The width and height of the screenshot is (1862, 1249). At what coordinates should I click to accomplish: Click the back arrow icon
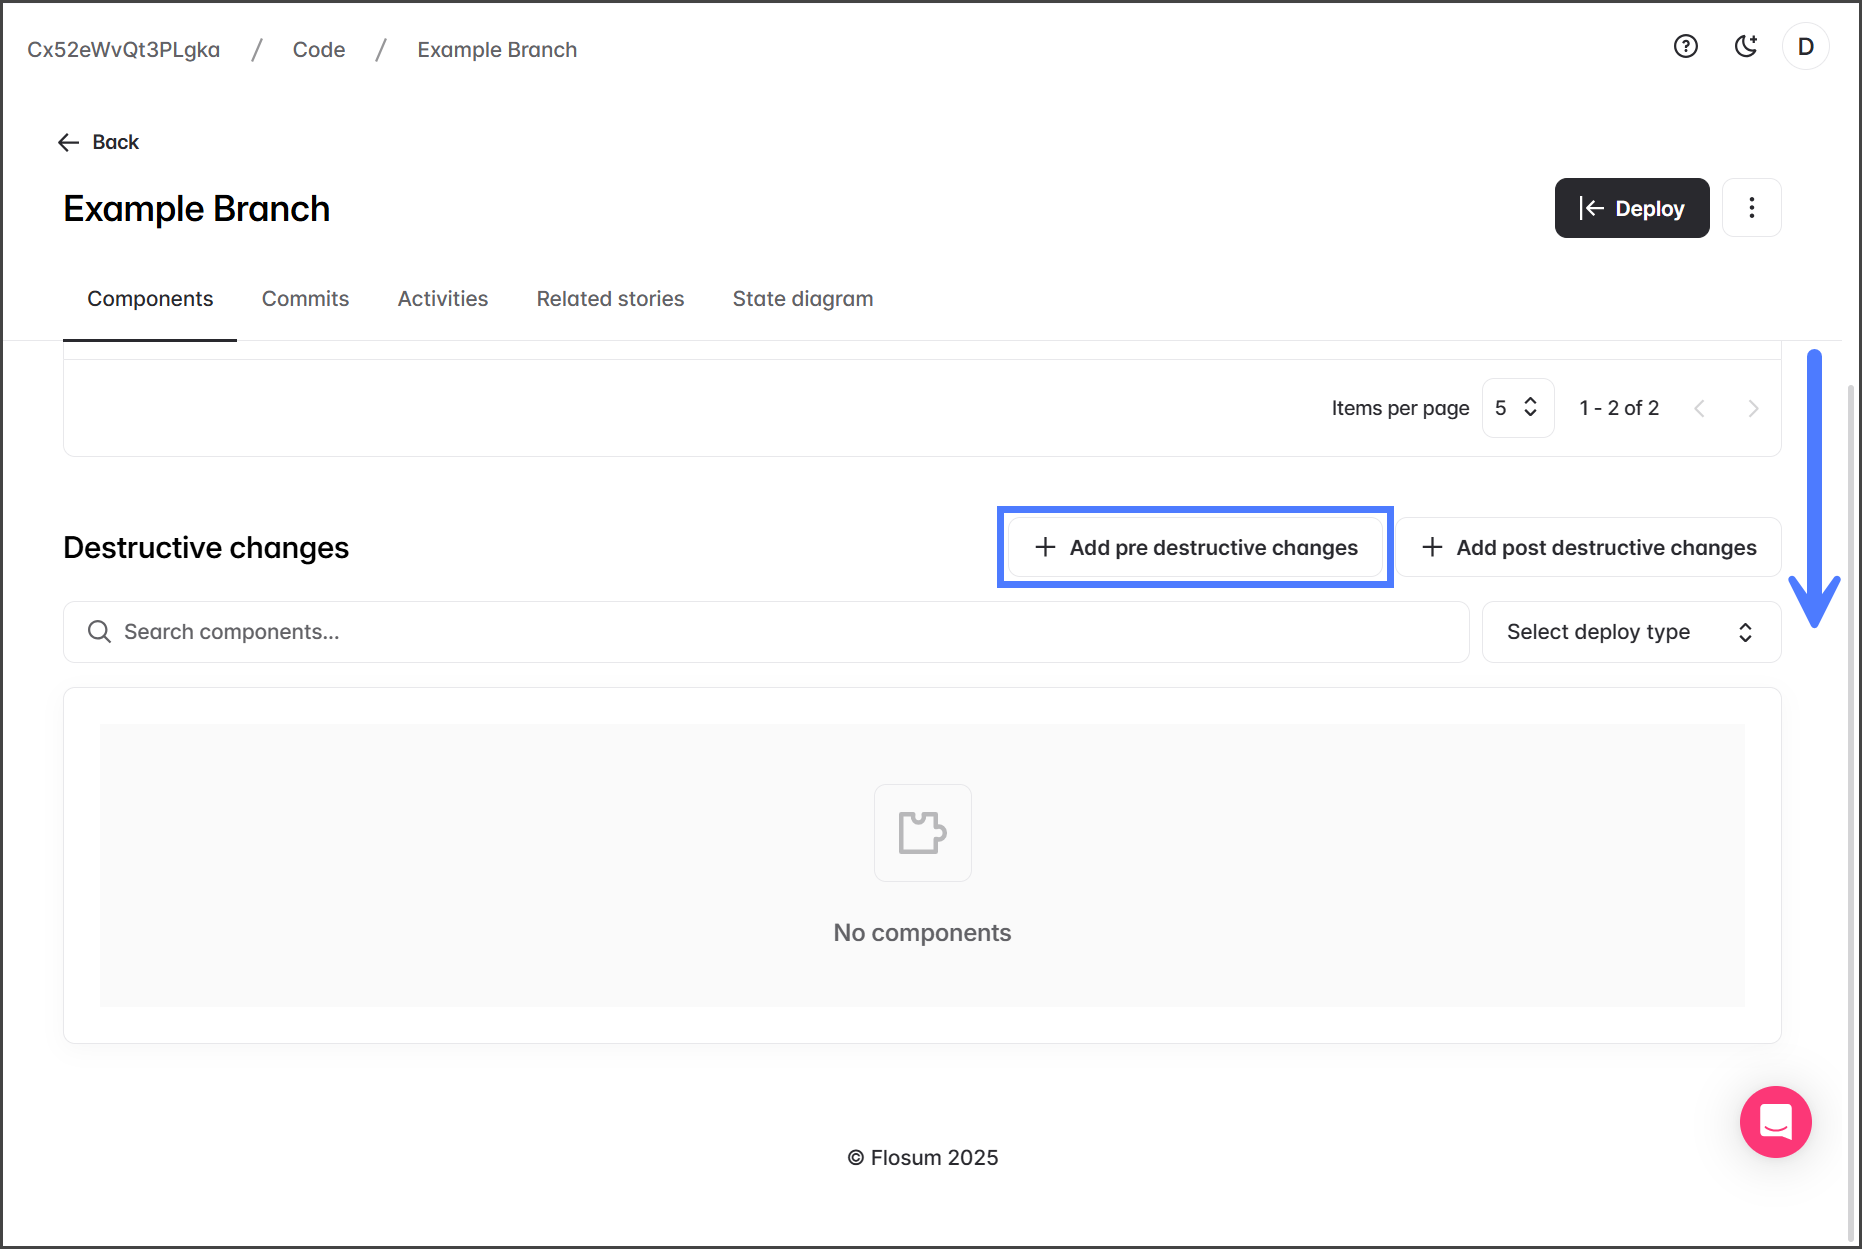tap(68, 142)
